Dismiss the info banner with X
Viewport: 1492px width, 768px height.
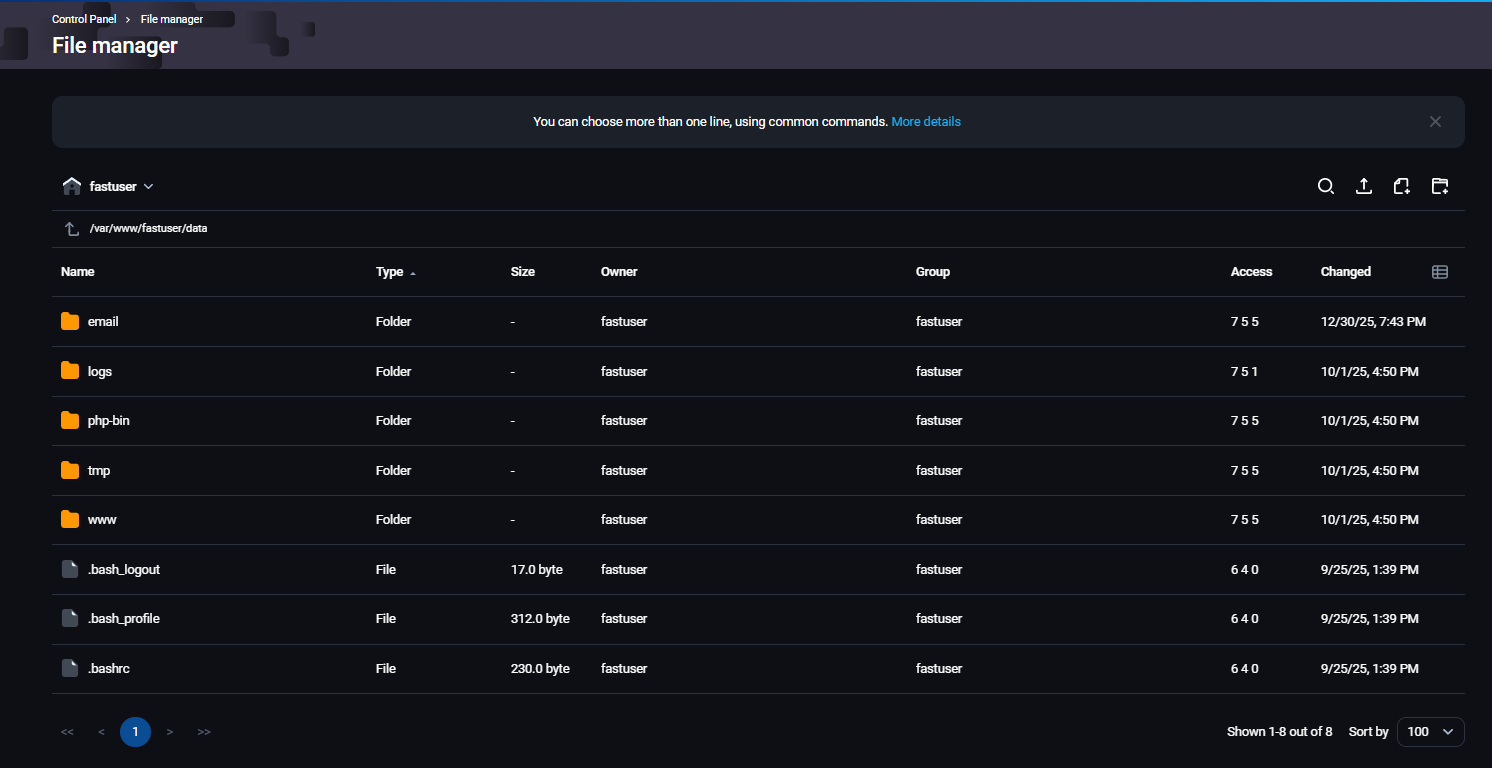tap(1435, 122)
